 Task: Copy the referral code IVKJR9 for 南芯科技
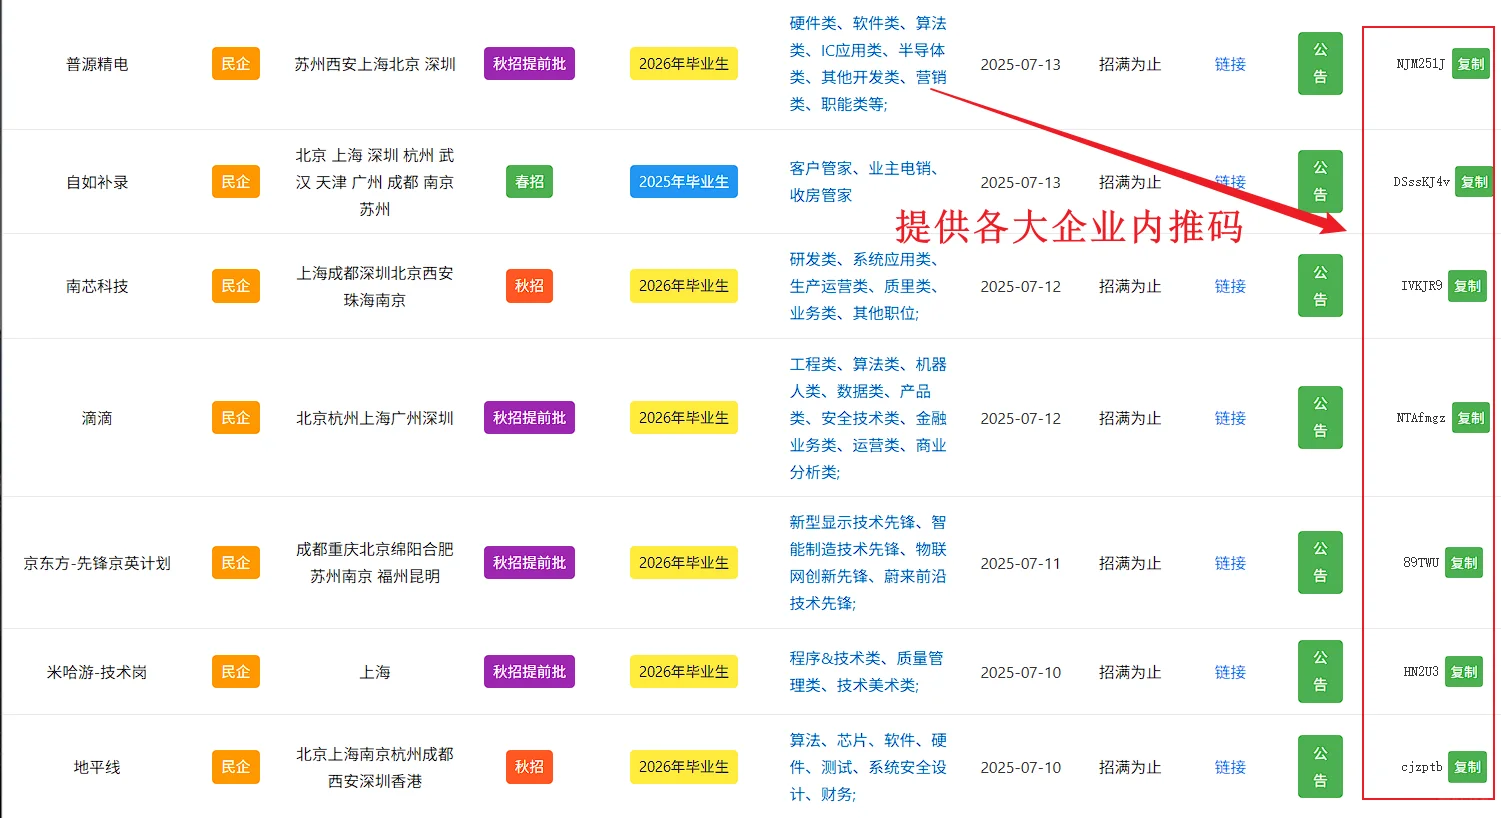(1467, 286)
